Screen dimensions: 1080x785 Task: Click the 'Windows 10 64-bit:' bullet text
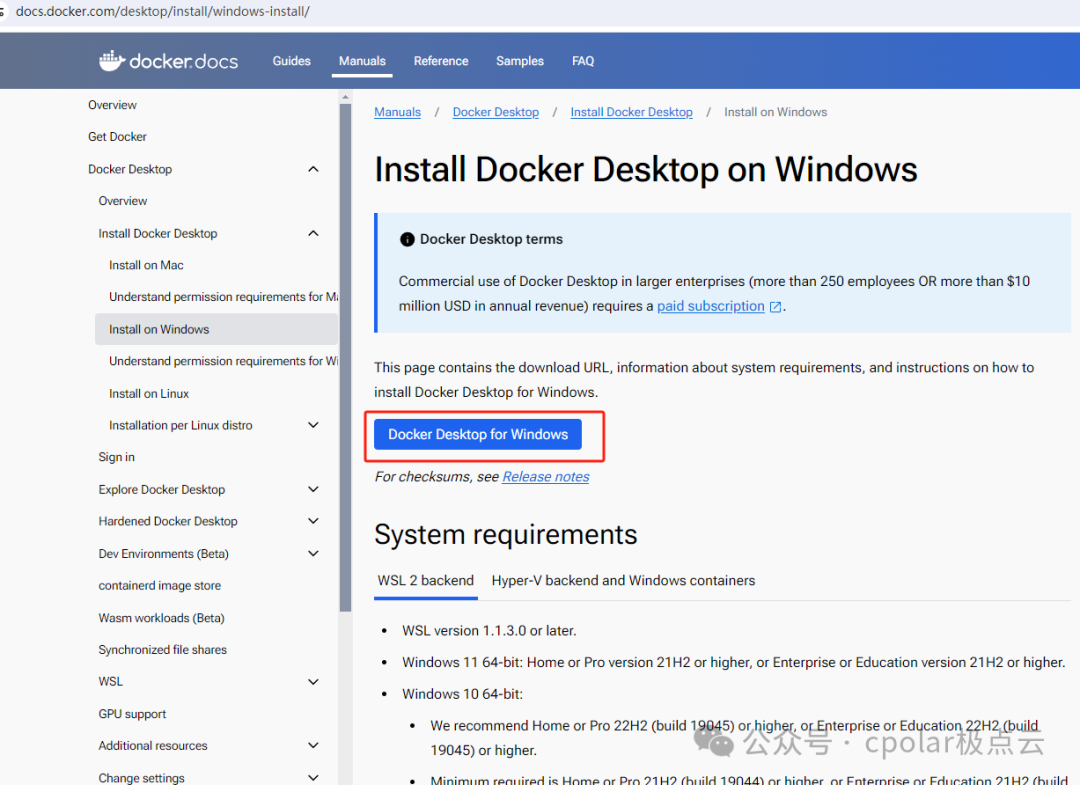pyautogui.click(x=462, y=693)
